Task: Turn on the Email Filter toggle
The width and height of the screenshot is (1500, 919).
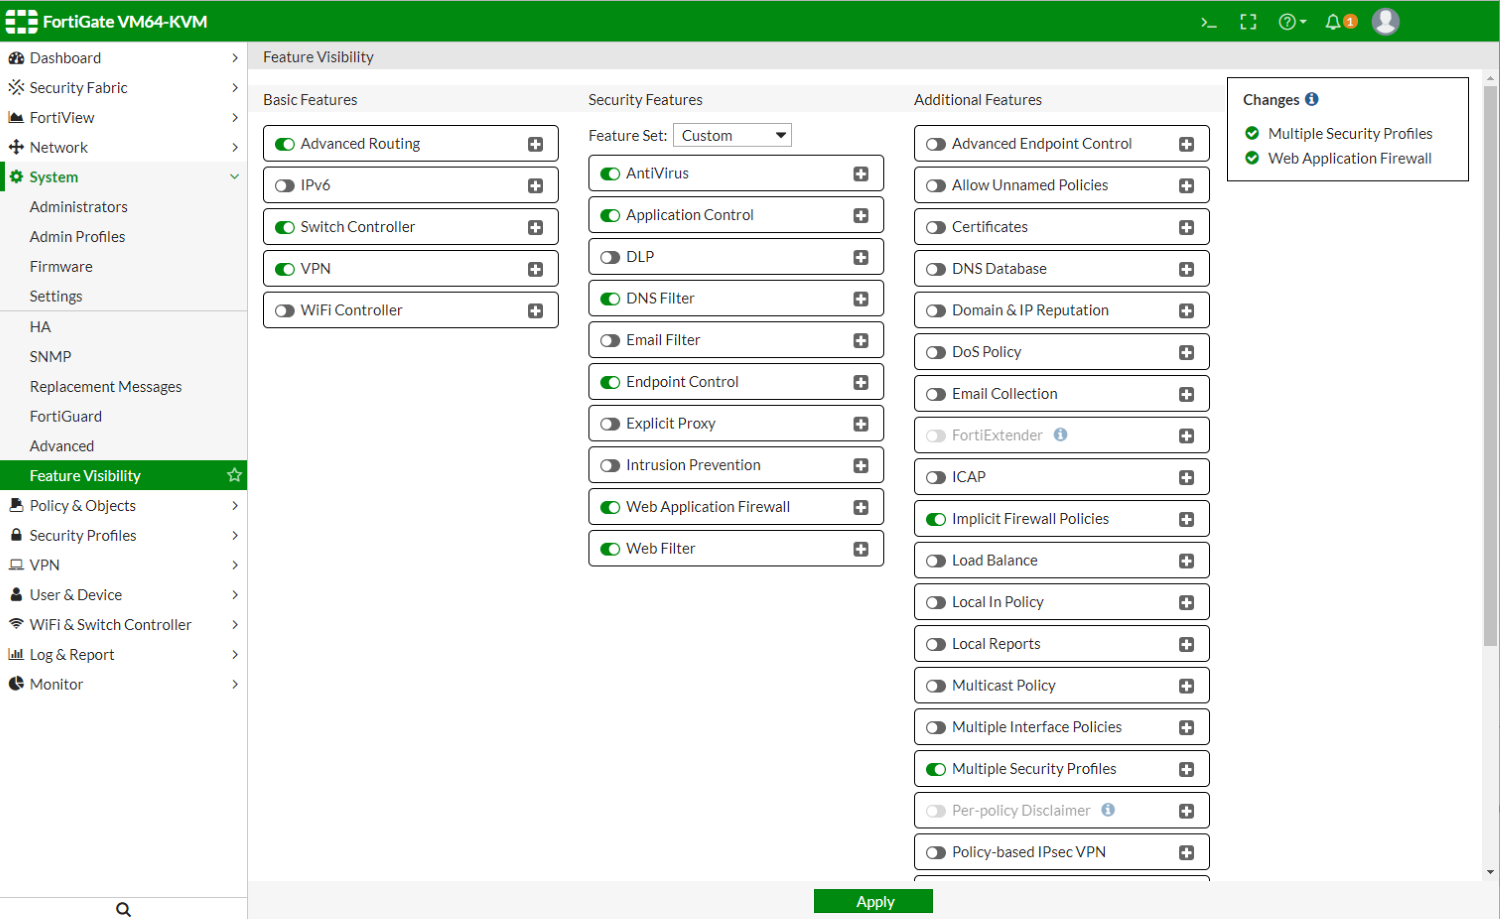Action: (610, 341)
